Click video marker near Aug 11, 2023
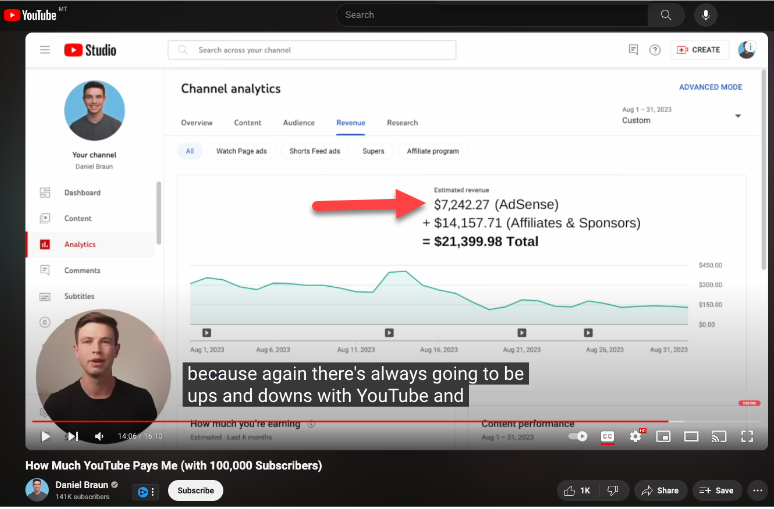 (389, 333)
